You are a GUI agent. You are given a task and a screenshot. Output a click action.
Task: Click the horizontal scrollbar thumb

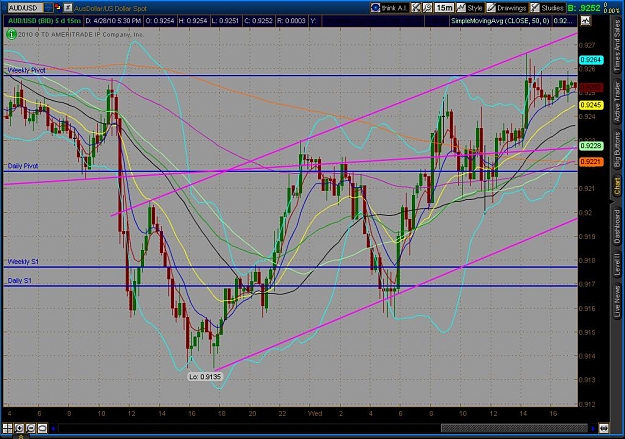pyautogui.click(x=514, y=428)
